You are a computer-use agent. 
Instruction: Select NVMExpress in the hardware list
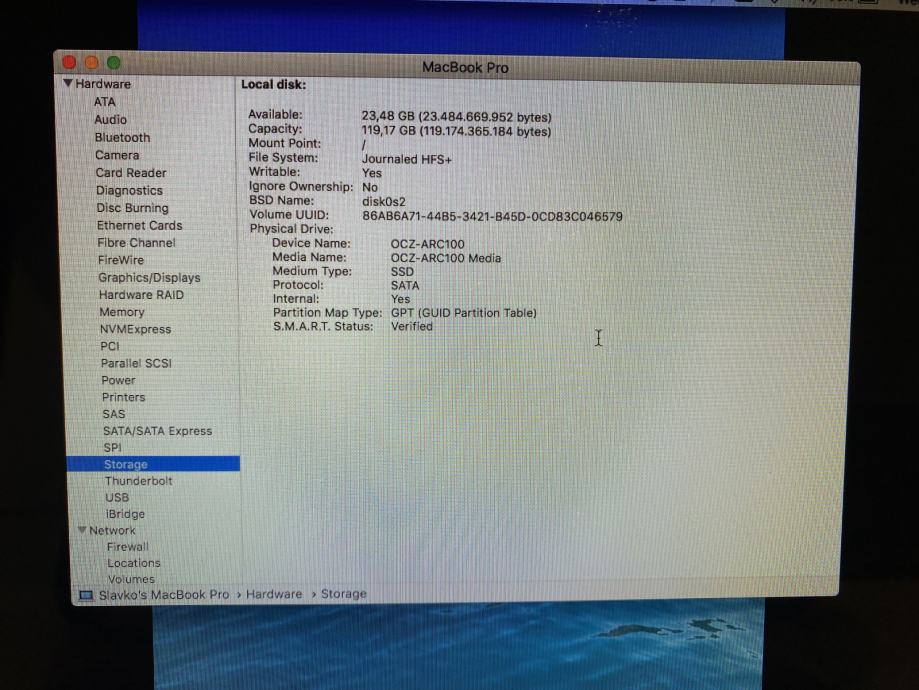tap(135, 329)
